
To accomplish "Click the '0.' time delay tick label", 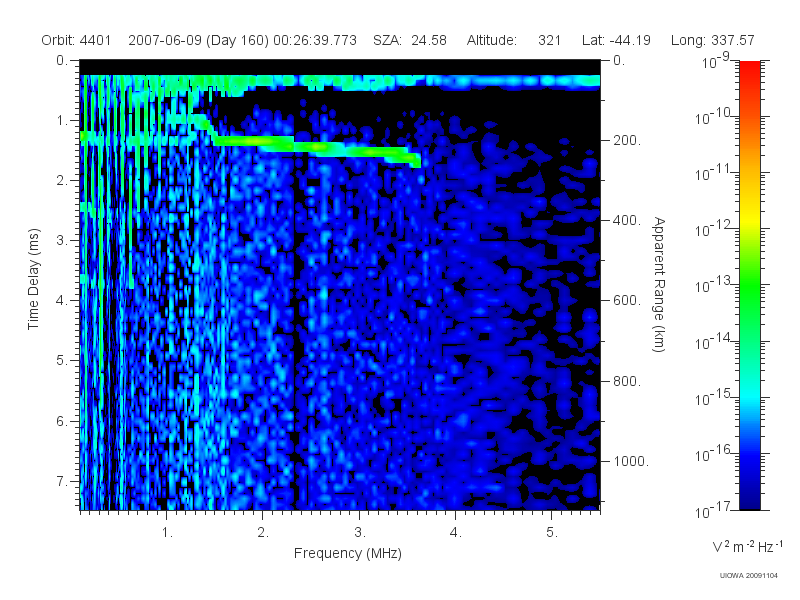I will tap(62, 61).
